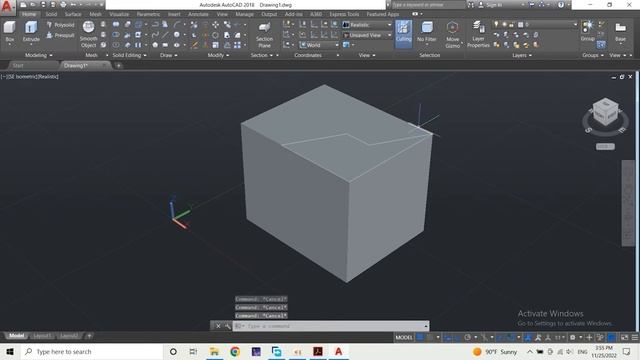
Task: Switch to the Solid ribbon tab
Action: 51,14
